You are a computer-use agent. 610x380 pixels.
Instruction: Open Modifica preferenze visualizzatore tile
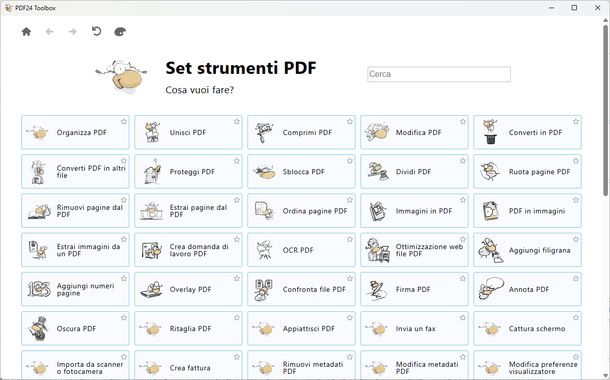click(x=528, y=365)
